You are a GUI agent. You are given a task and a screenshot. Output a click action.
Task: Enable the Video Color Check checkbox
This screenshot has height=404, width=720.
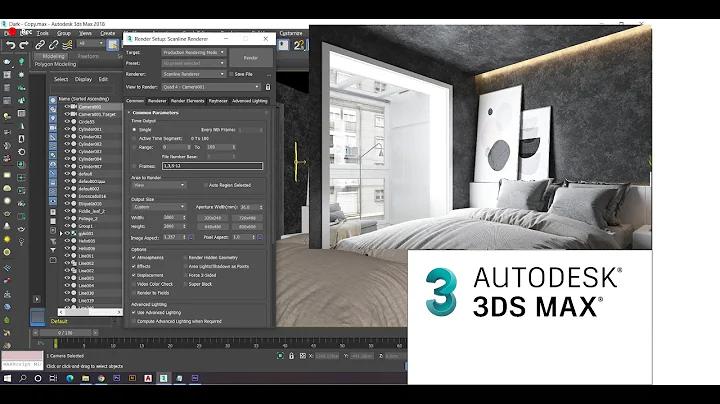tap(134, 284)
